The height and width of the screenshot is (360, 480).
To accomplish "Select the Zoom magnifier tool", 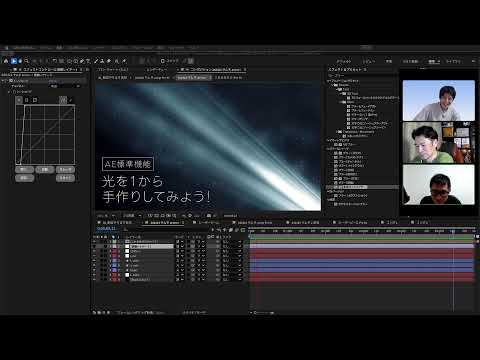I will coord(26,61).
